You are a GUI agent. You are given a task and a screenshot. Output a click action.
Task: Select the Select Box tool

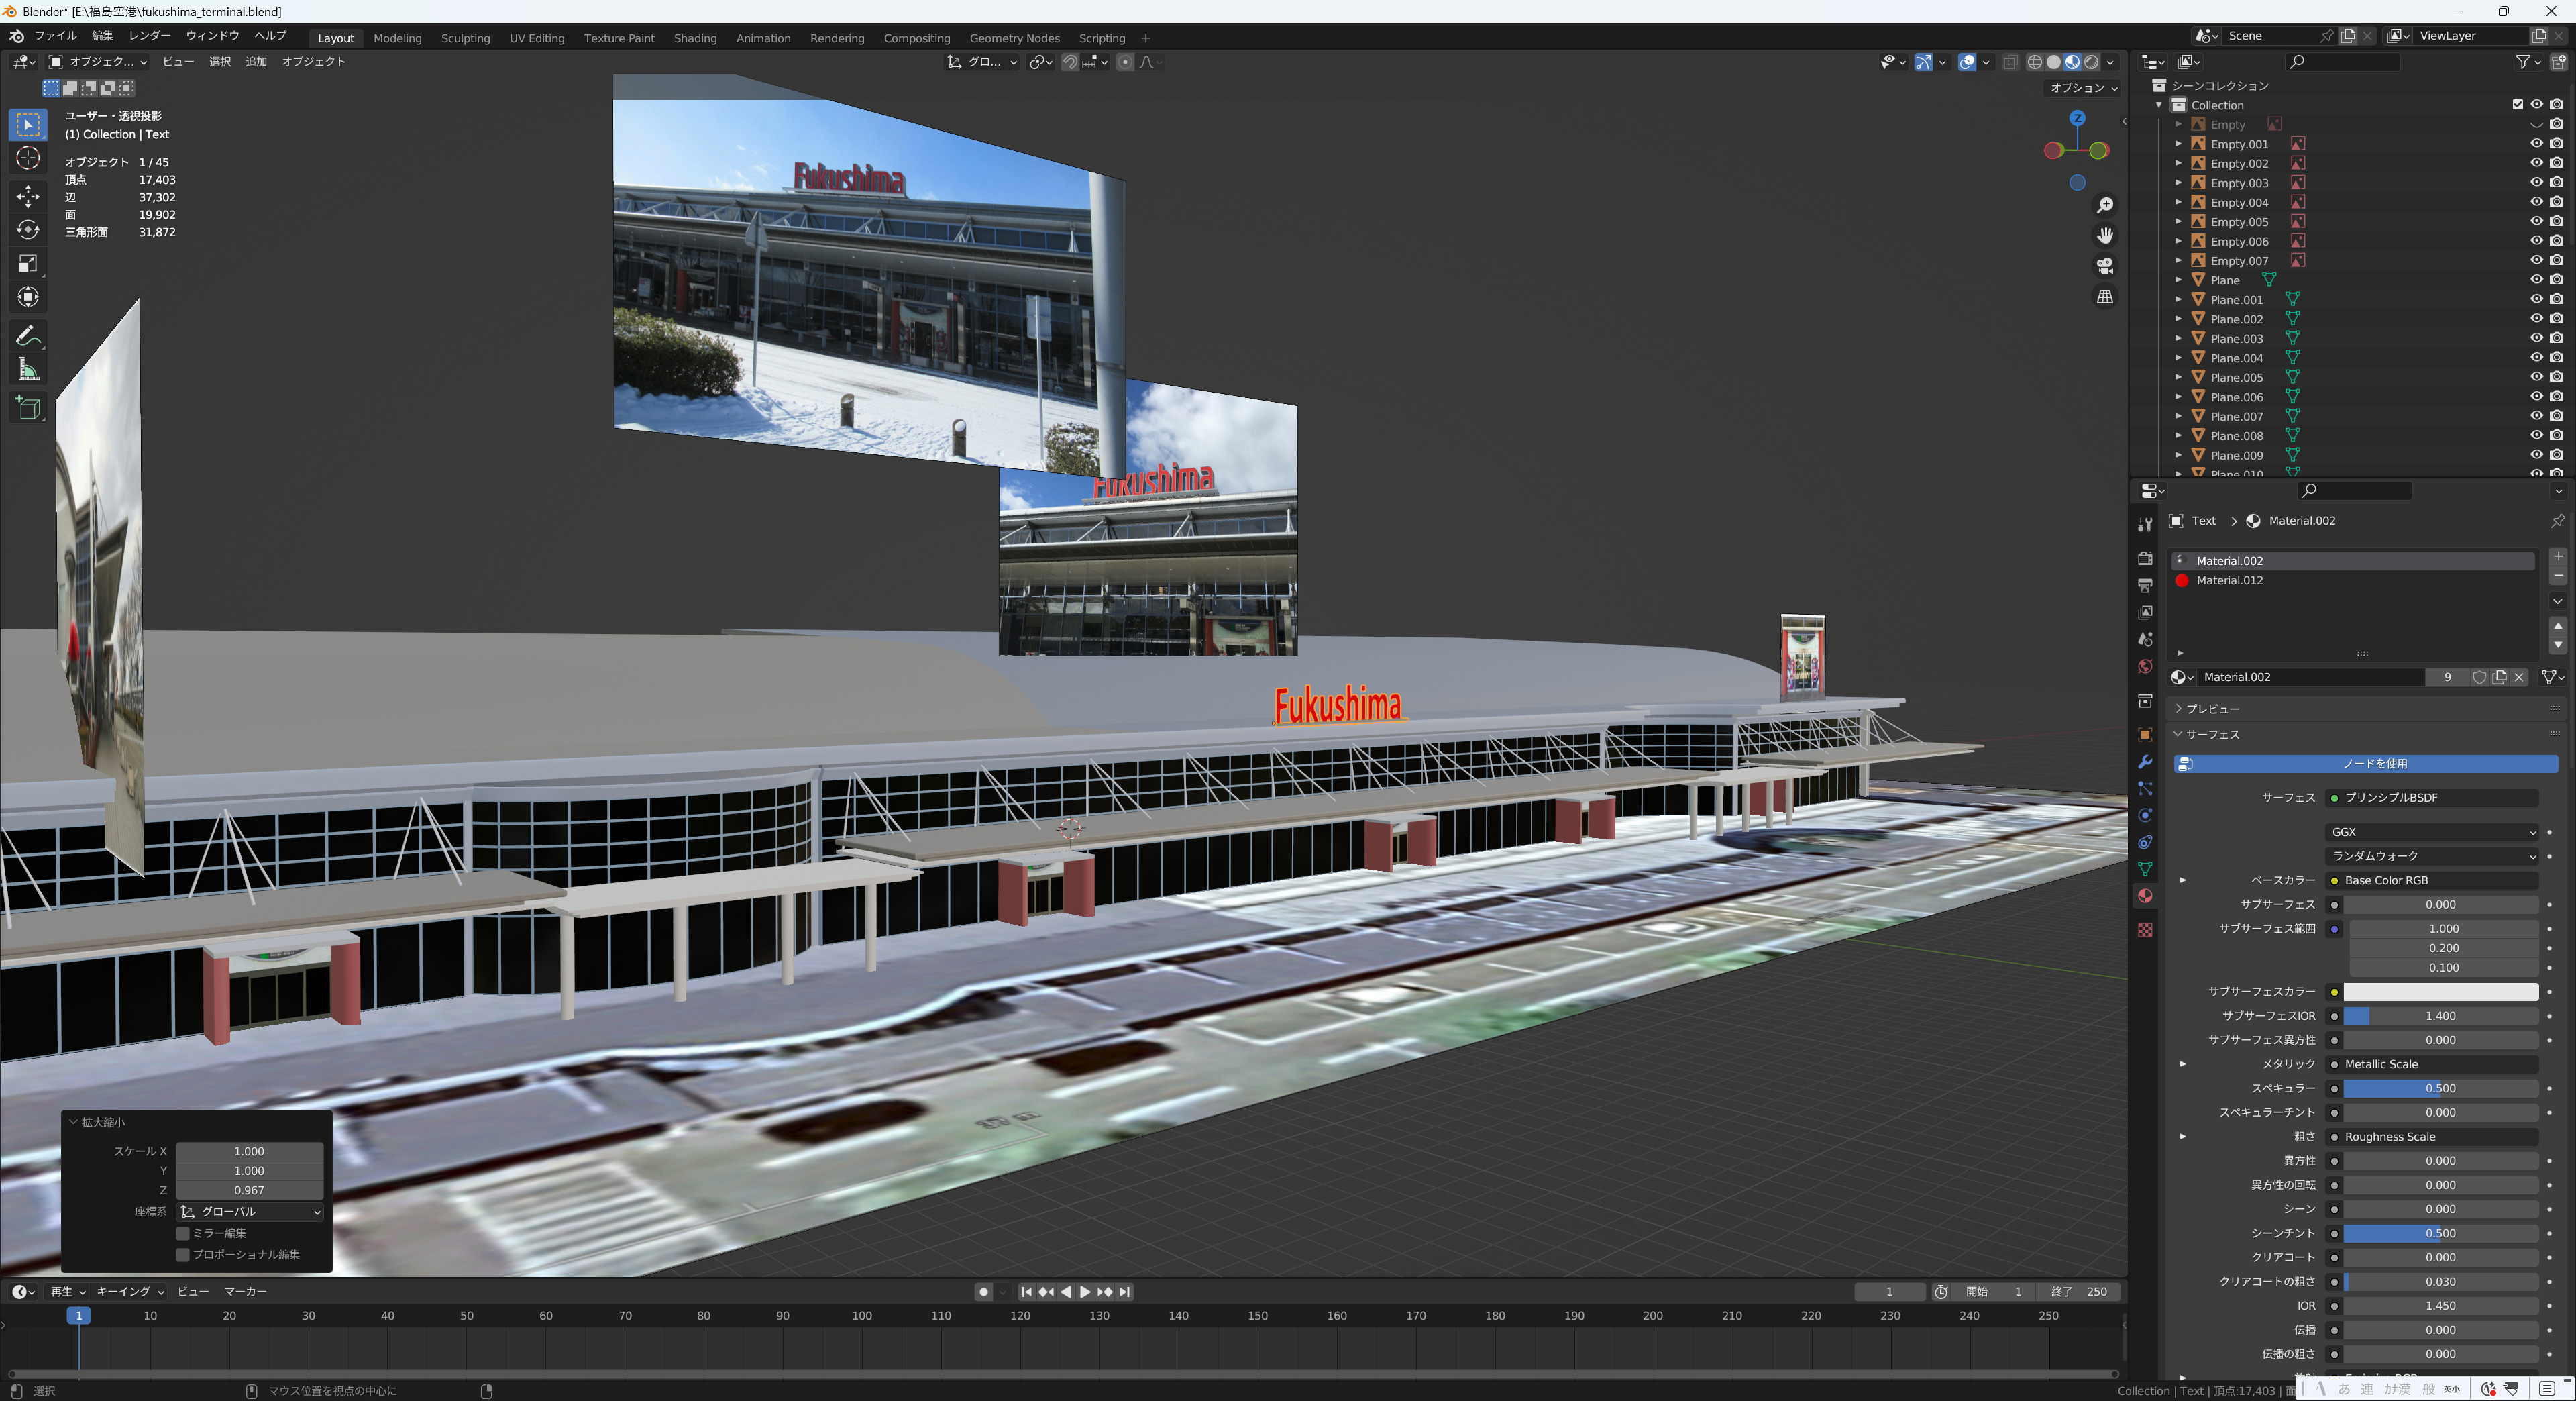point(28,124)
